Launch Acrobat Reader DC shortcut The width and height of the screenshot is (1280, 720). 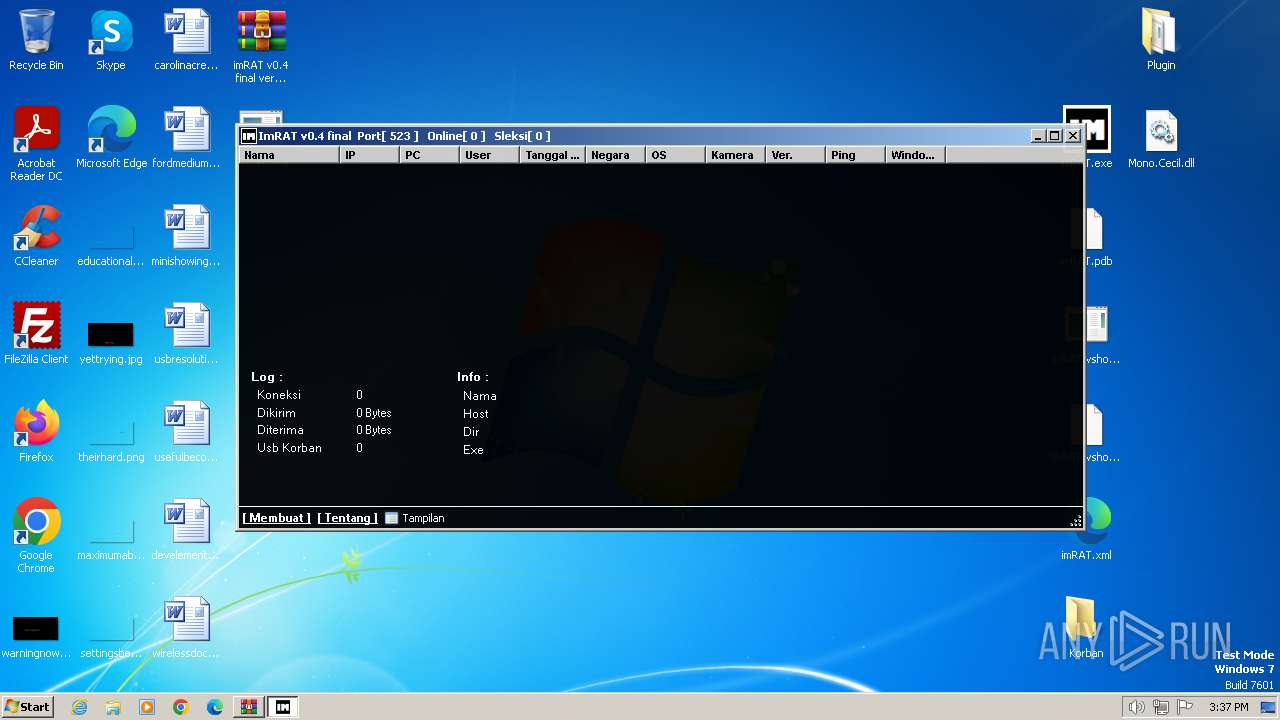[x=36, y=144]
